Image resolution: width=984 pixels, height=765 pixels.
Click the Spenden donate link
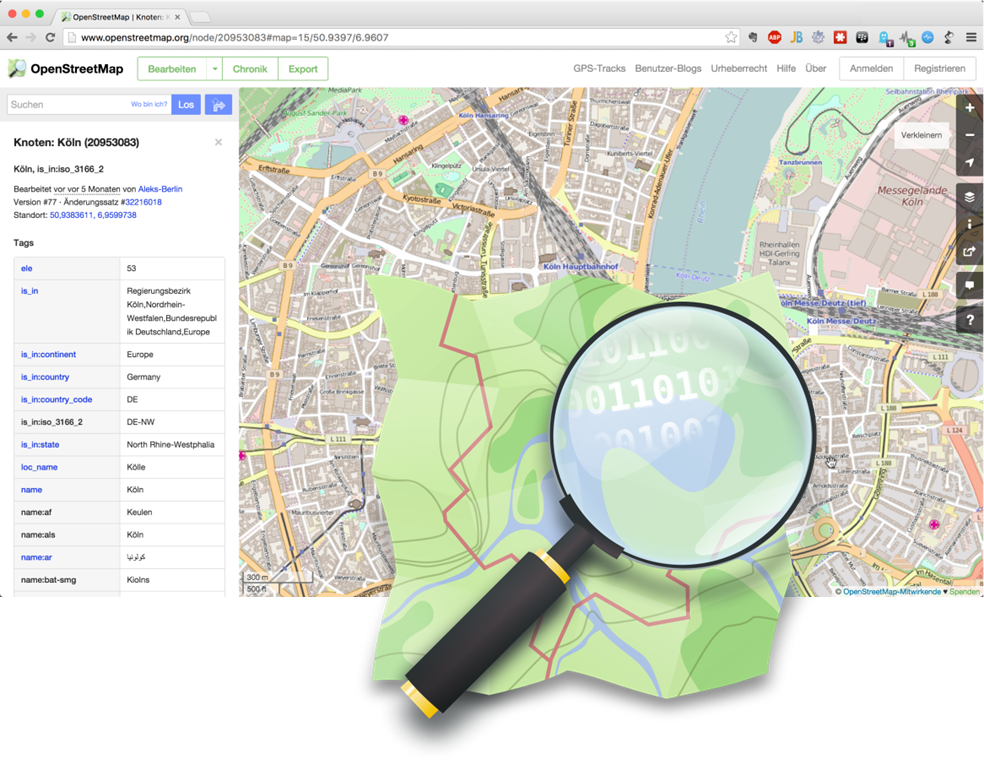coord(965,592)
